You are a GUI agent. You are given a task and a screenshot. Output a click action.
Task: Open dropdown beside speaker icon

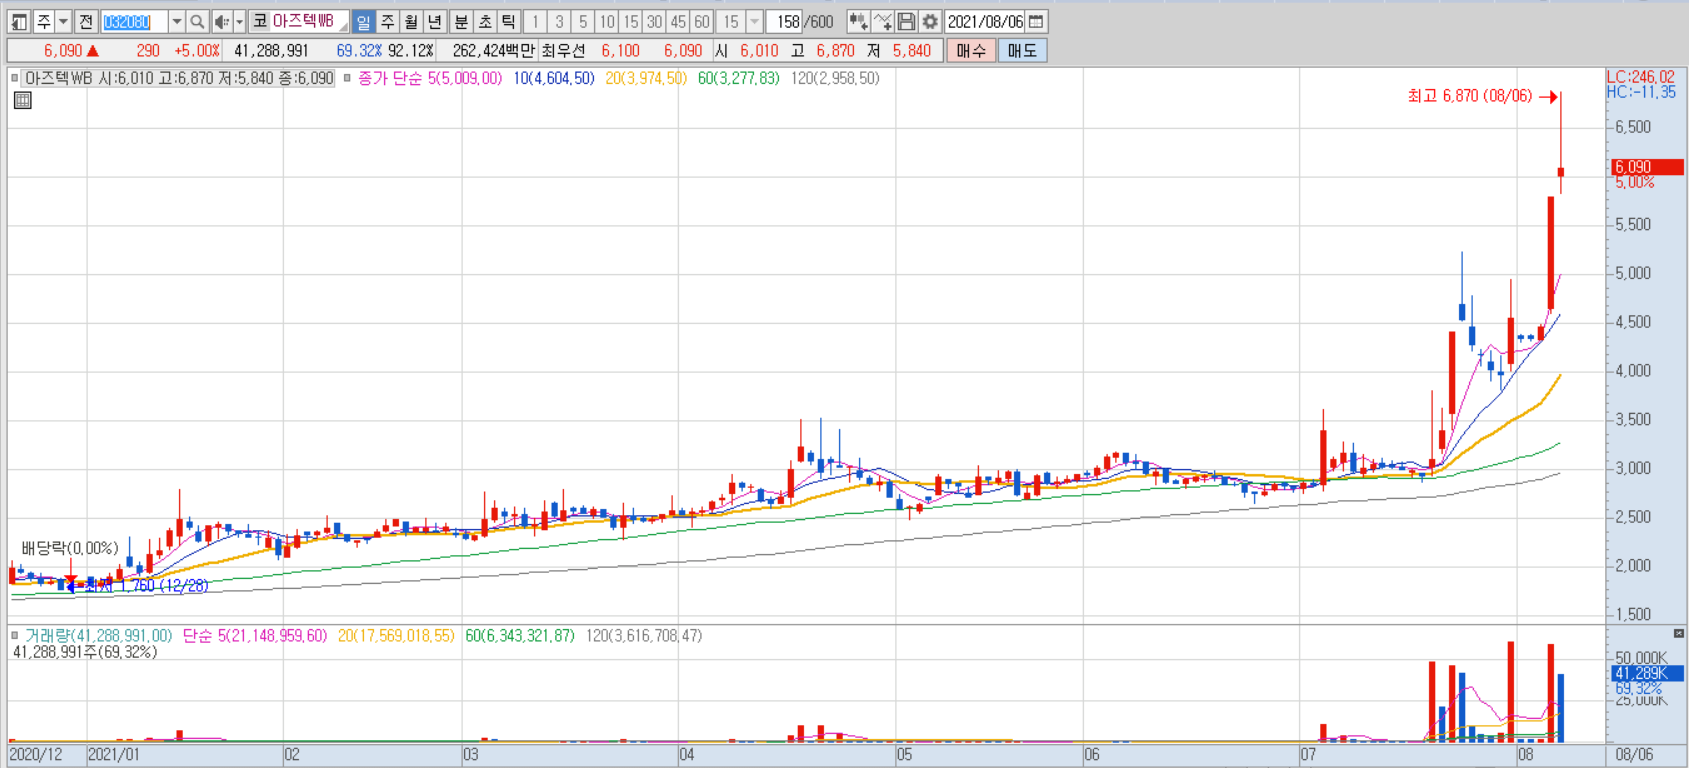239,21
